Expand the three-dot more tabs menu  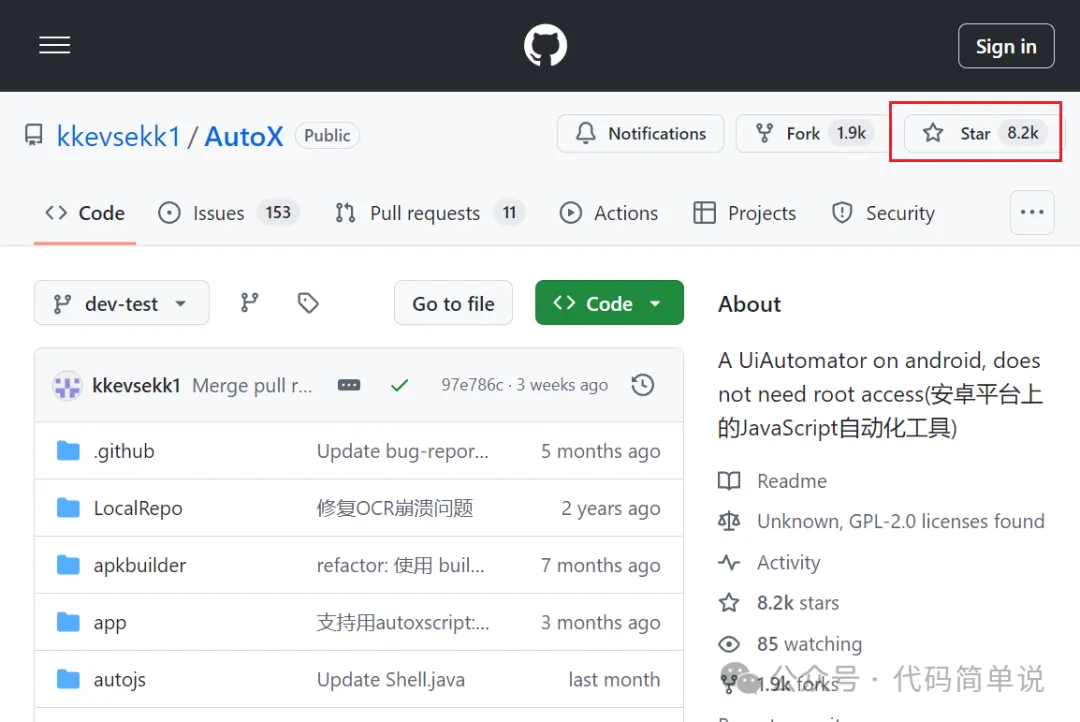[x=1032, y=212]
